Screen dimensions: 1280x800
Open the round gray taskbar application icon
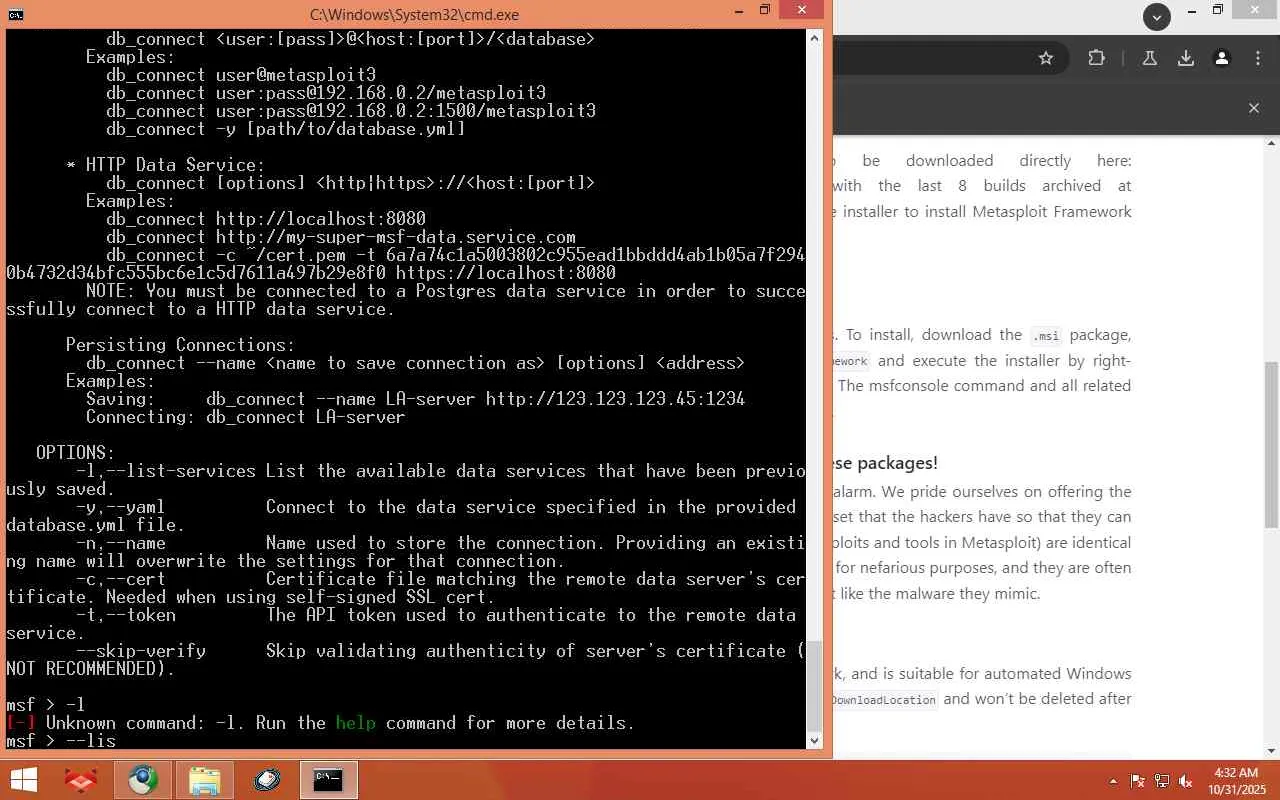266,780
